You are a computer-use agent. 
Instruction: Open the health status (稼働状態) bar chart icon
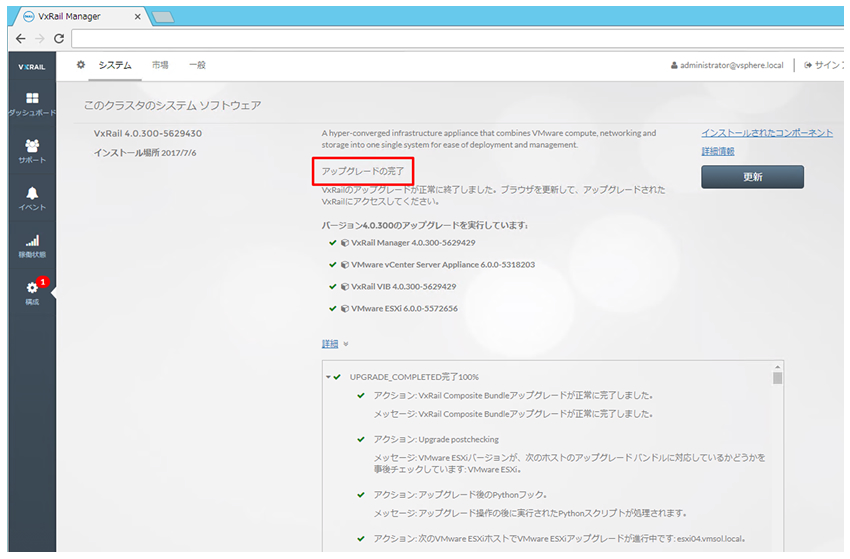pyautogui.click(x=32, y=240)
